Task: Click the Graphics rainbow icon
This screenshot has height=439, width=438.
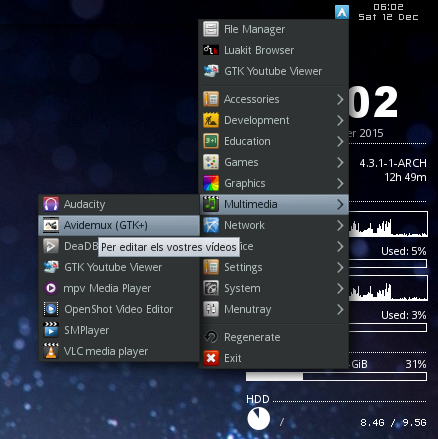Action: [211, 183]
